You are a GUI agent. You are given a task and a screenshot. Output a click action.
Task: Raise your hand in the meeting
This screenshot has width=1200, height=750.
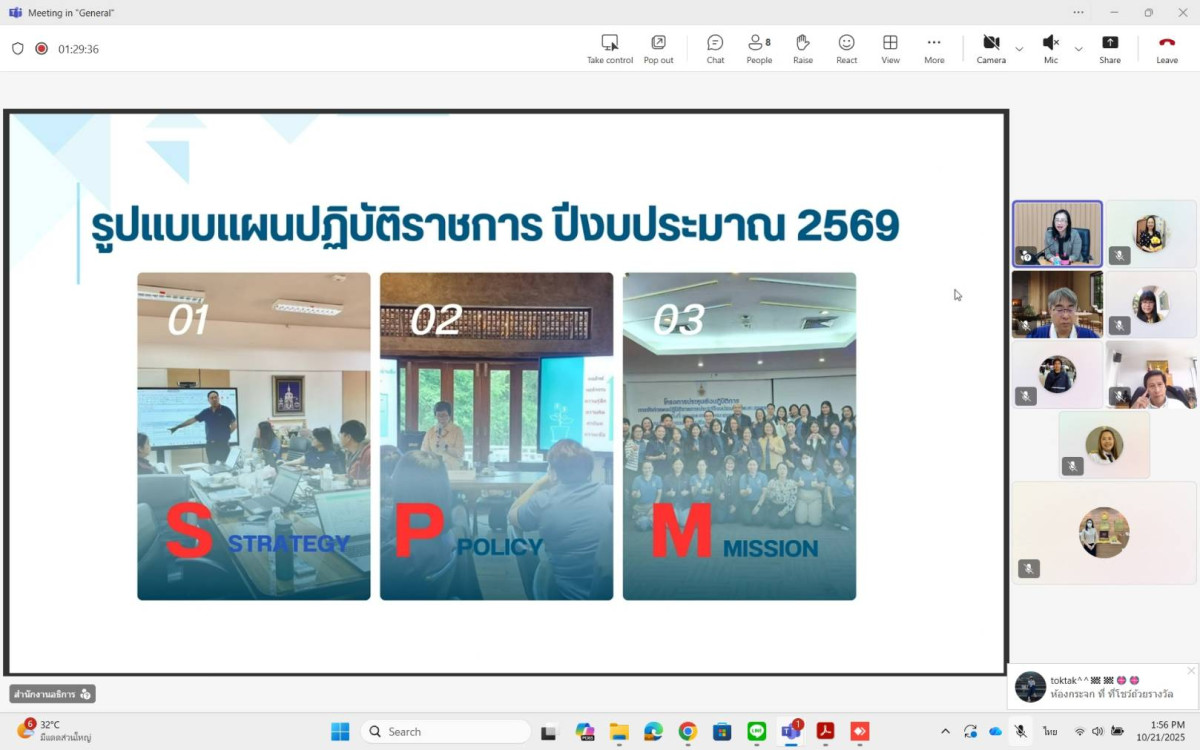click(x=802, y=48)
